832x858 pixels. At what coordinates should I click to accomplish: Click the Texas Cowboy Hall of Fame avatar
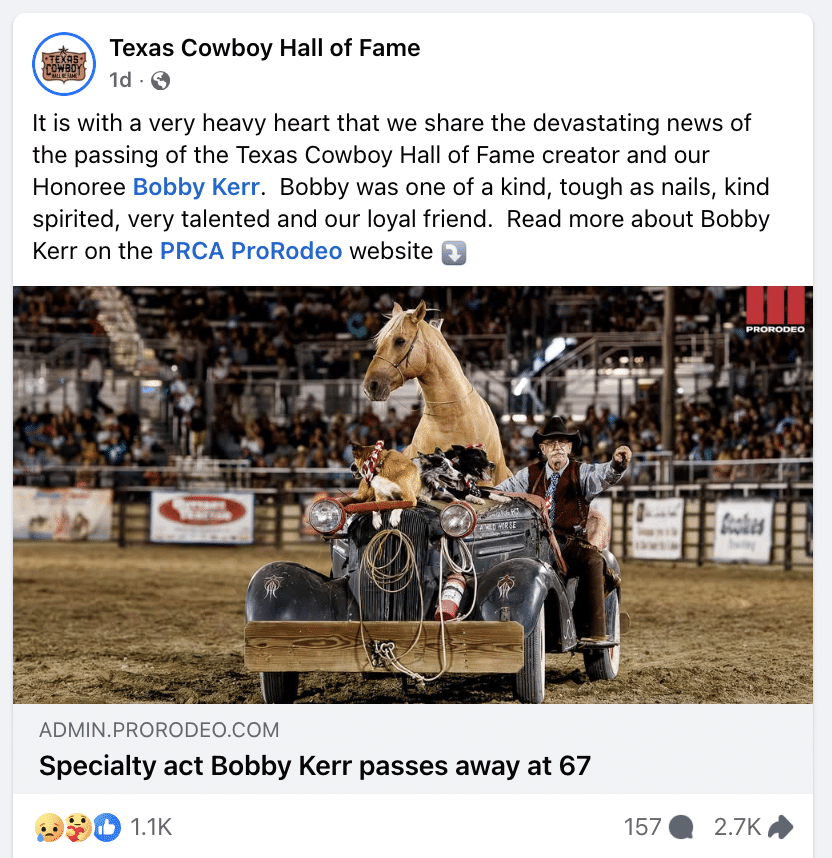(64, 64)
